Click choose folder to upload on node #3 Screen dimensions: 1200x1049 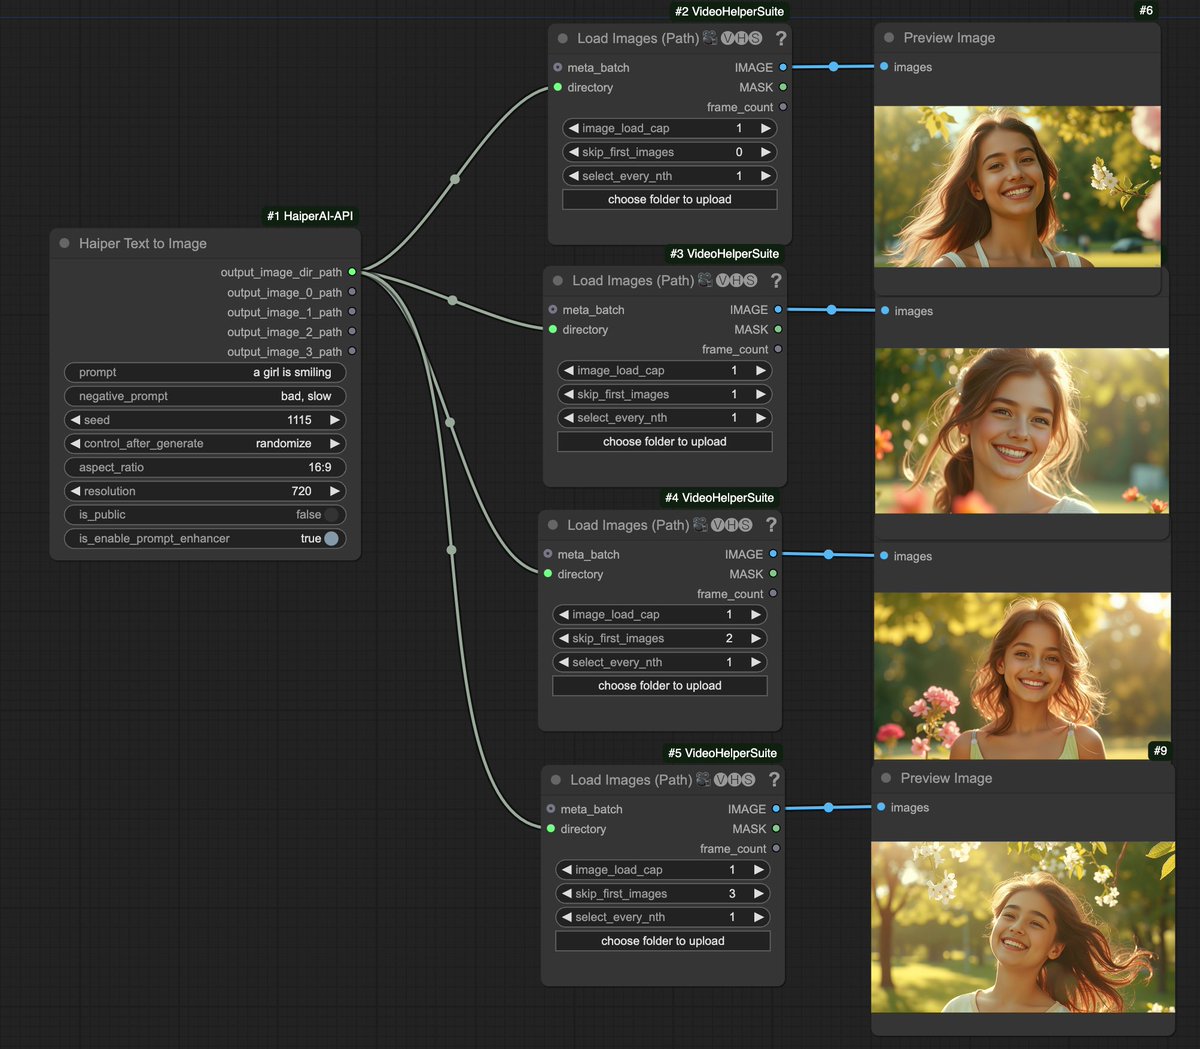(x=665, y=441)
